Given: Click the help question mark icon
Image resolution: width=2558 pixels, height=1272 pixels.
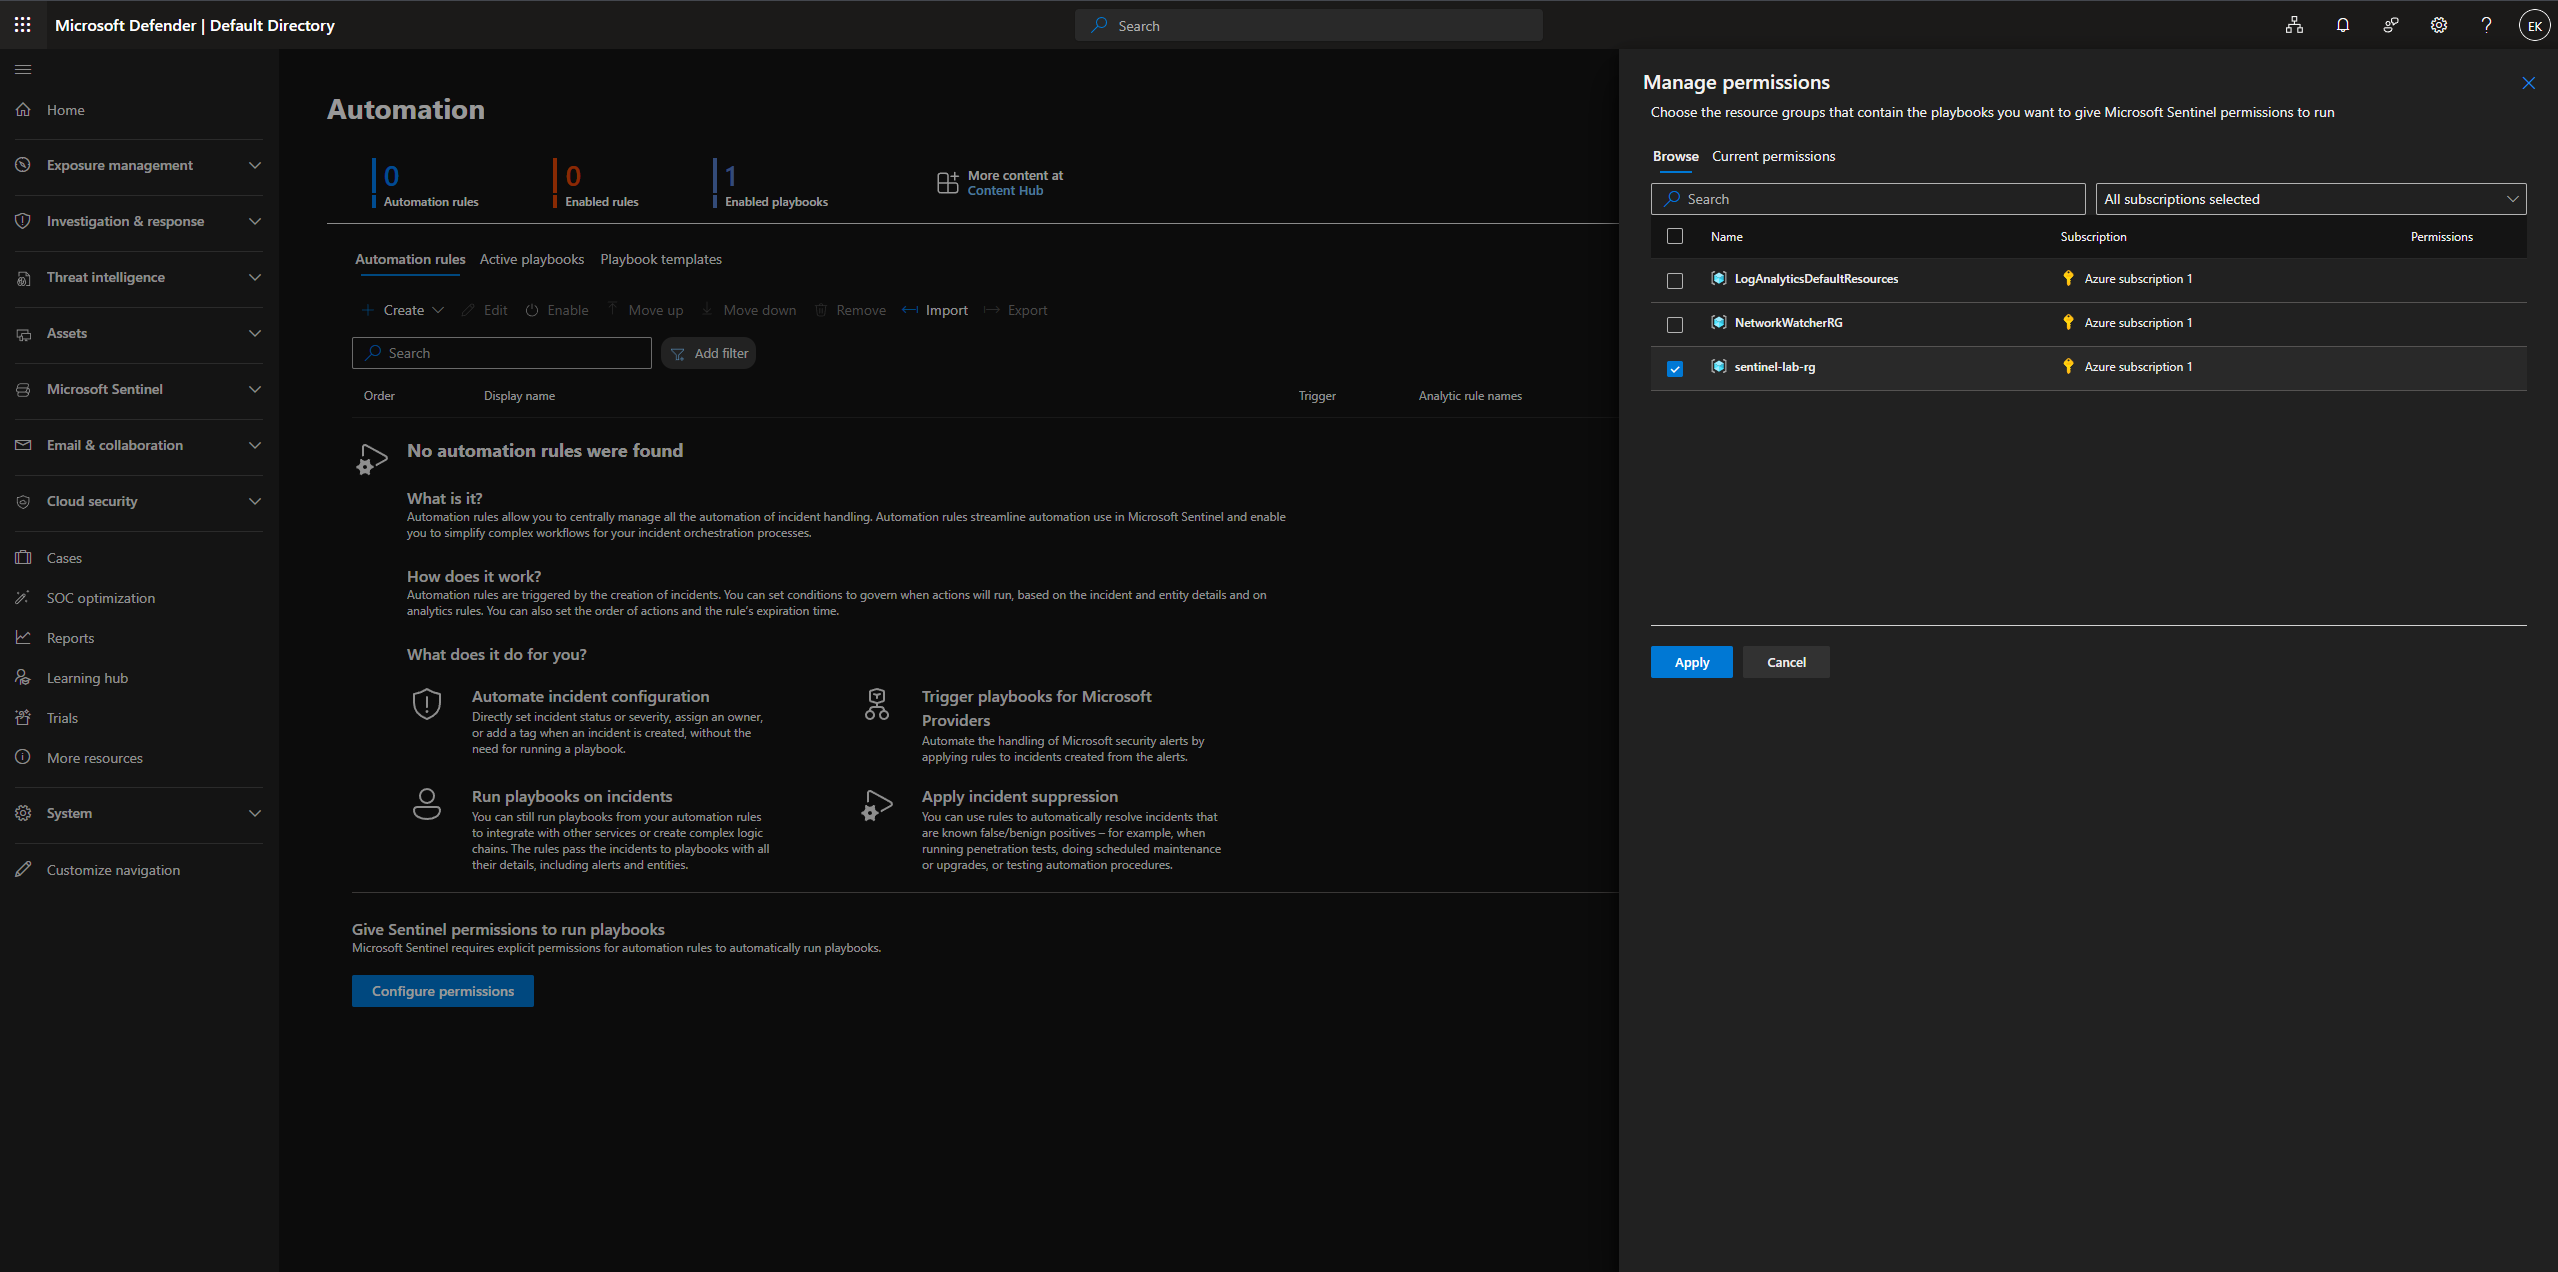Looking at the screenshot, I should tap(2486, 25).
